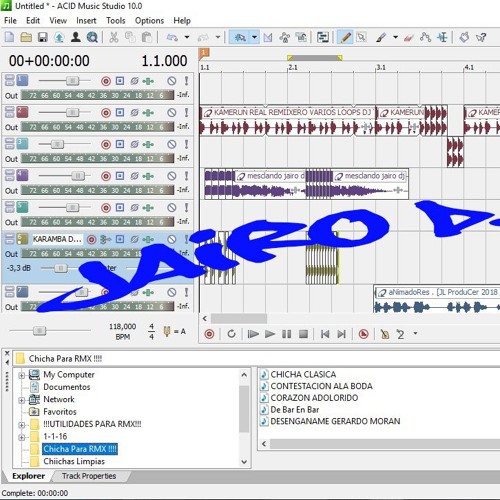Click the Play button
This screenshot has width=500, height=500.
click(x=270, y=334)
